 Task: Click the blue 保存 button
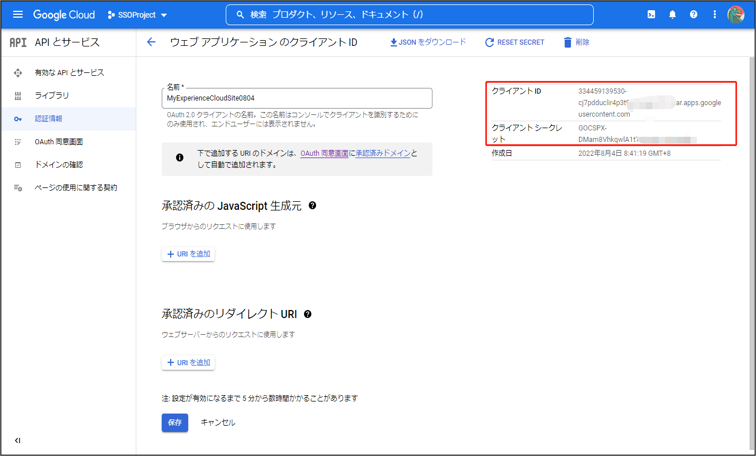pyautogui.click(x=175, y=423)
